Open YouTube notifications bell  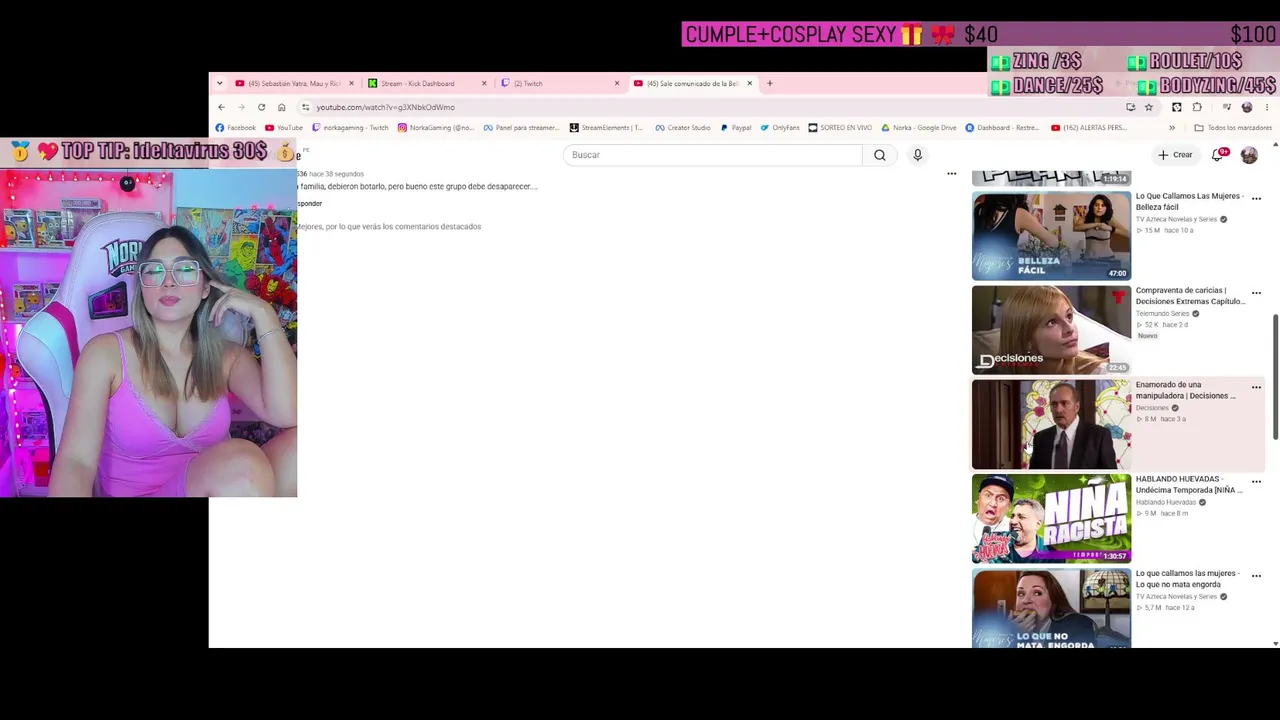coord(1218,155)
